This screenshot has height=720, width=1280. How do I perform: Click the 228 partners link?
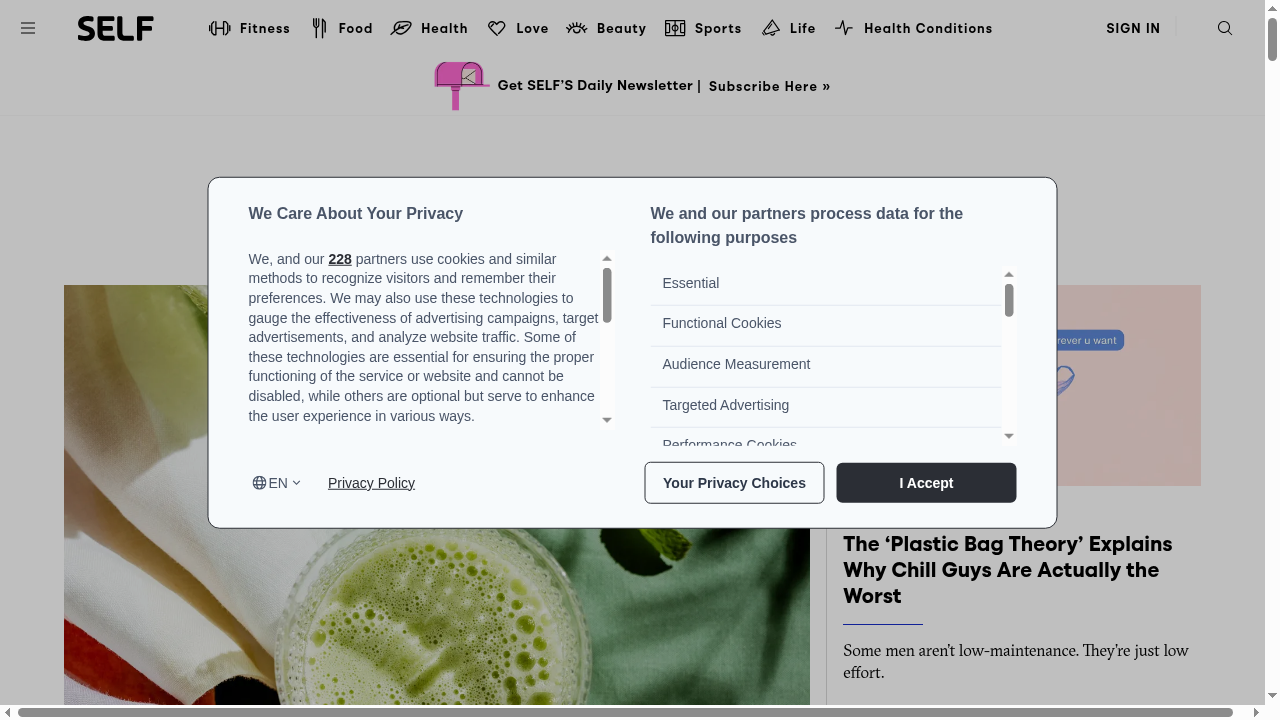point(340,259)
